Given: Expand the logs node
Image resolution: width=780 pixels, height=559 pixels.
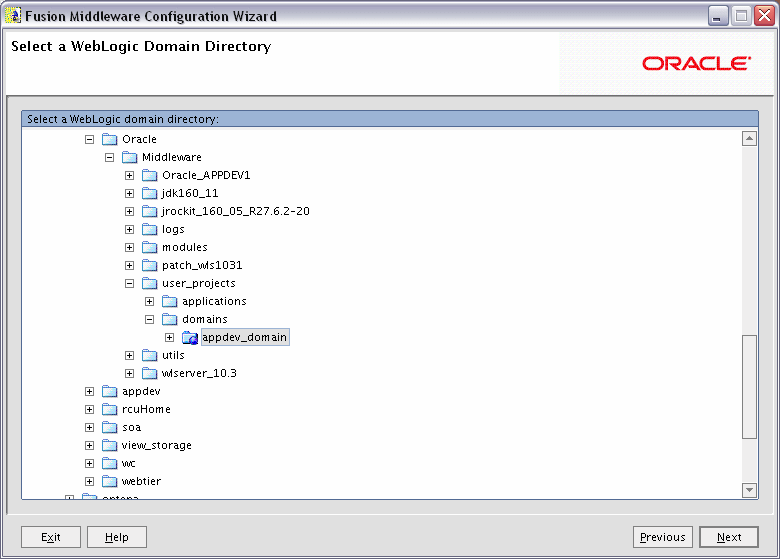Looking at the screenshot, I should (x=129, y=229).
